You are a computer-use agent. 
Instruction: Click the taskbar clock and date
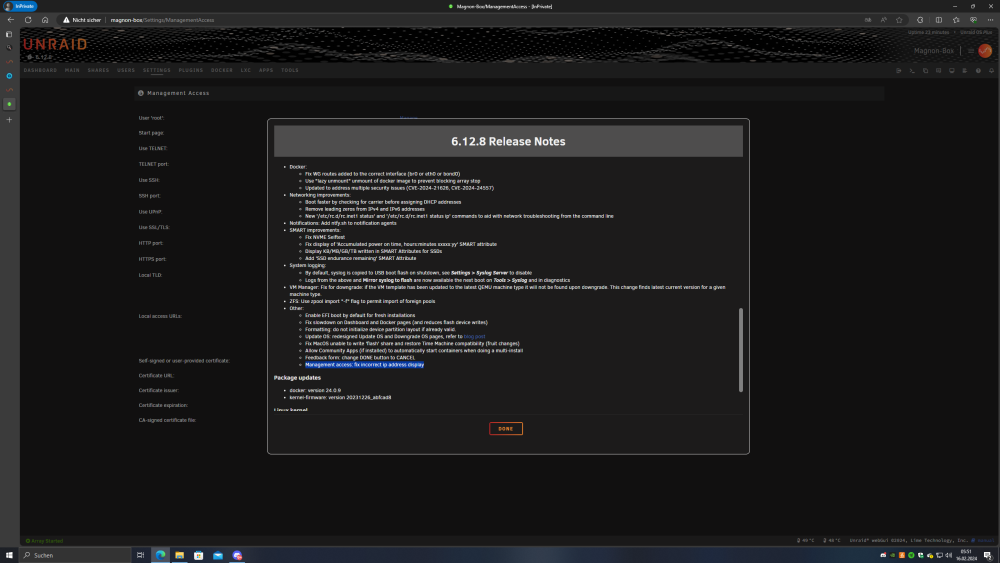pyautogui.click(x=966, y=555)
